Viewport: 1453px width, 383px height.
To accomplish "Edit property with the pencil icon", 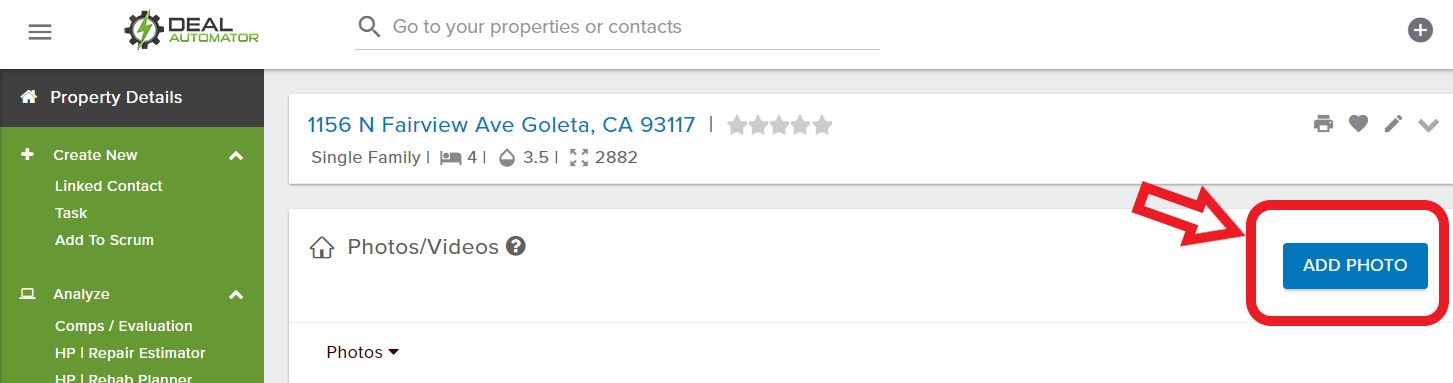I will 1393,124.
